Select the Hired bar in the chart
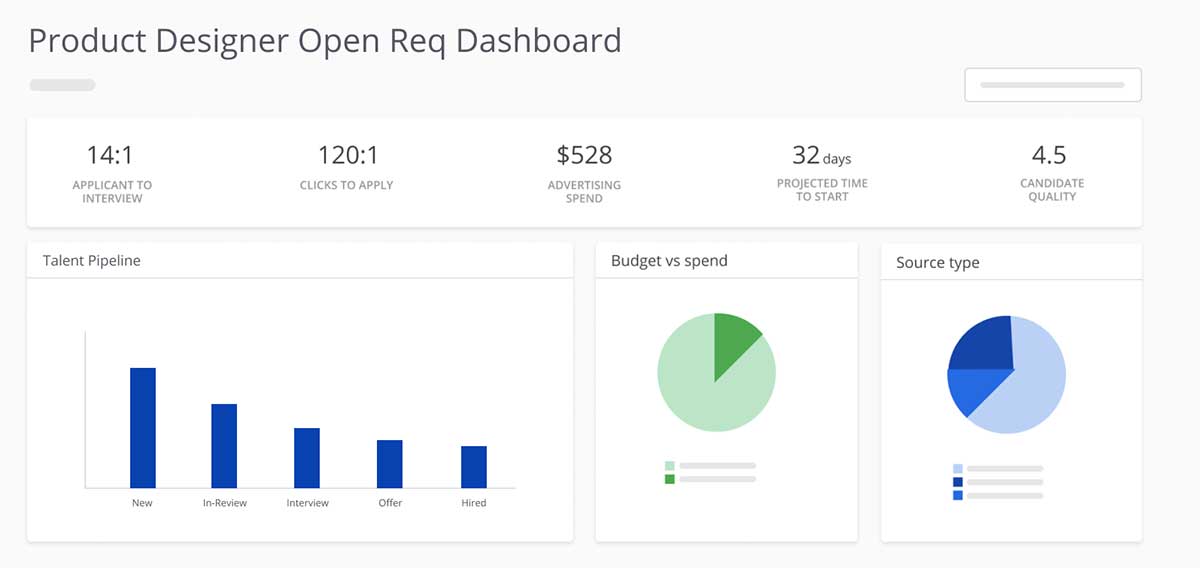 tap(474, 466)
